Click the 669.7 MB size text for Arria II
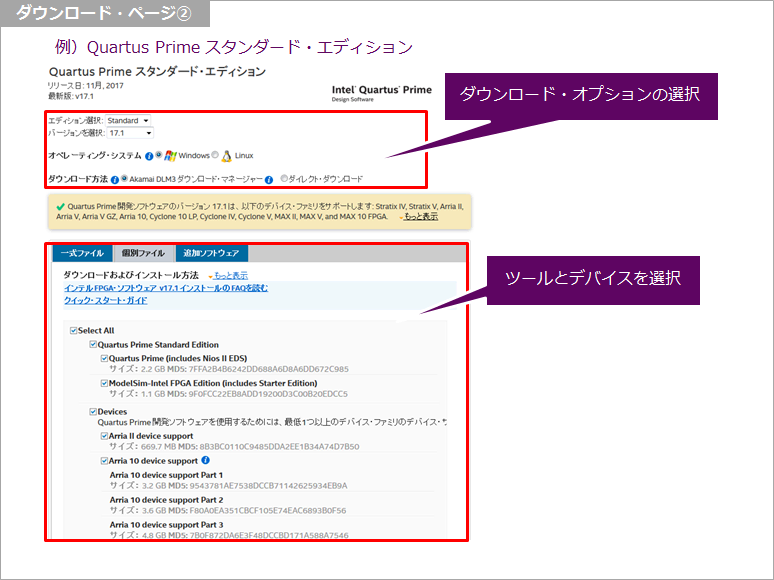 (x=160, y=446)
